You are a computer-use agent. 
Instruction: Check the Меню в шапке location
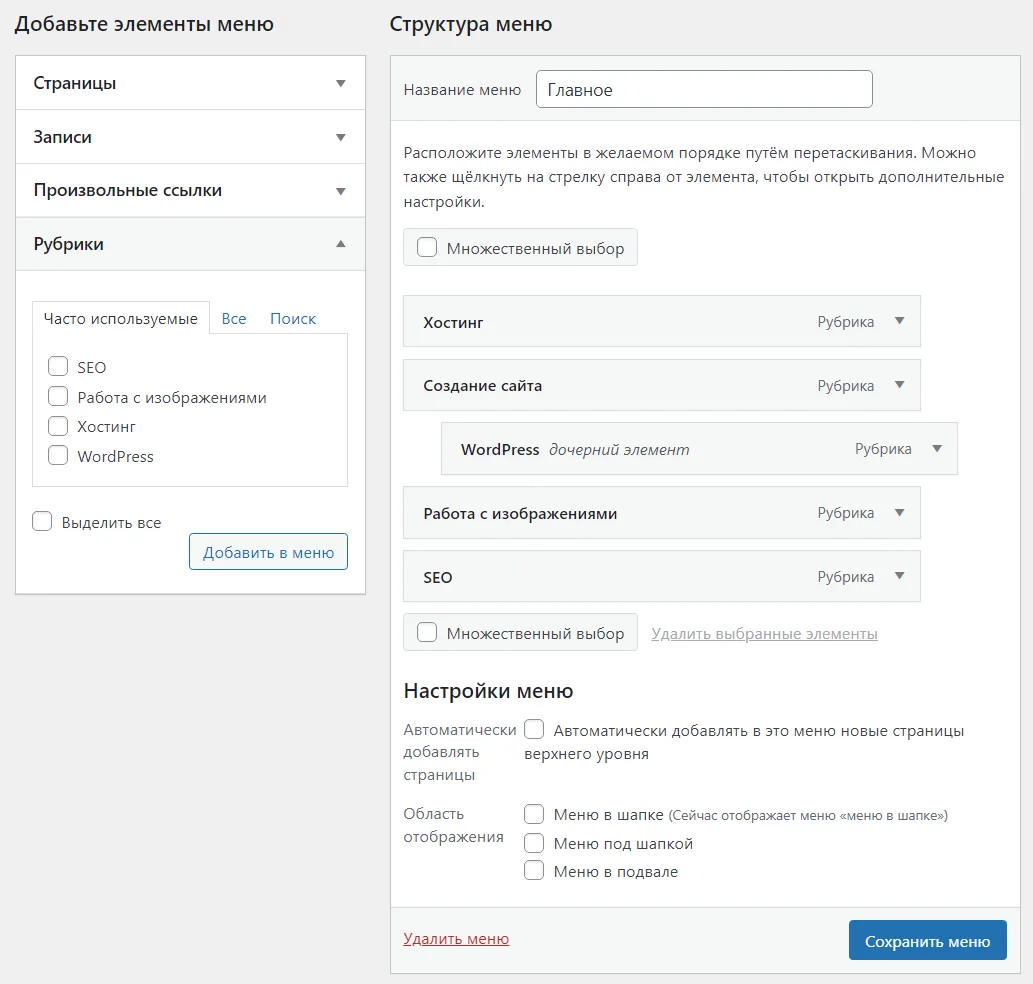tap(534, 814)
